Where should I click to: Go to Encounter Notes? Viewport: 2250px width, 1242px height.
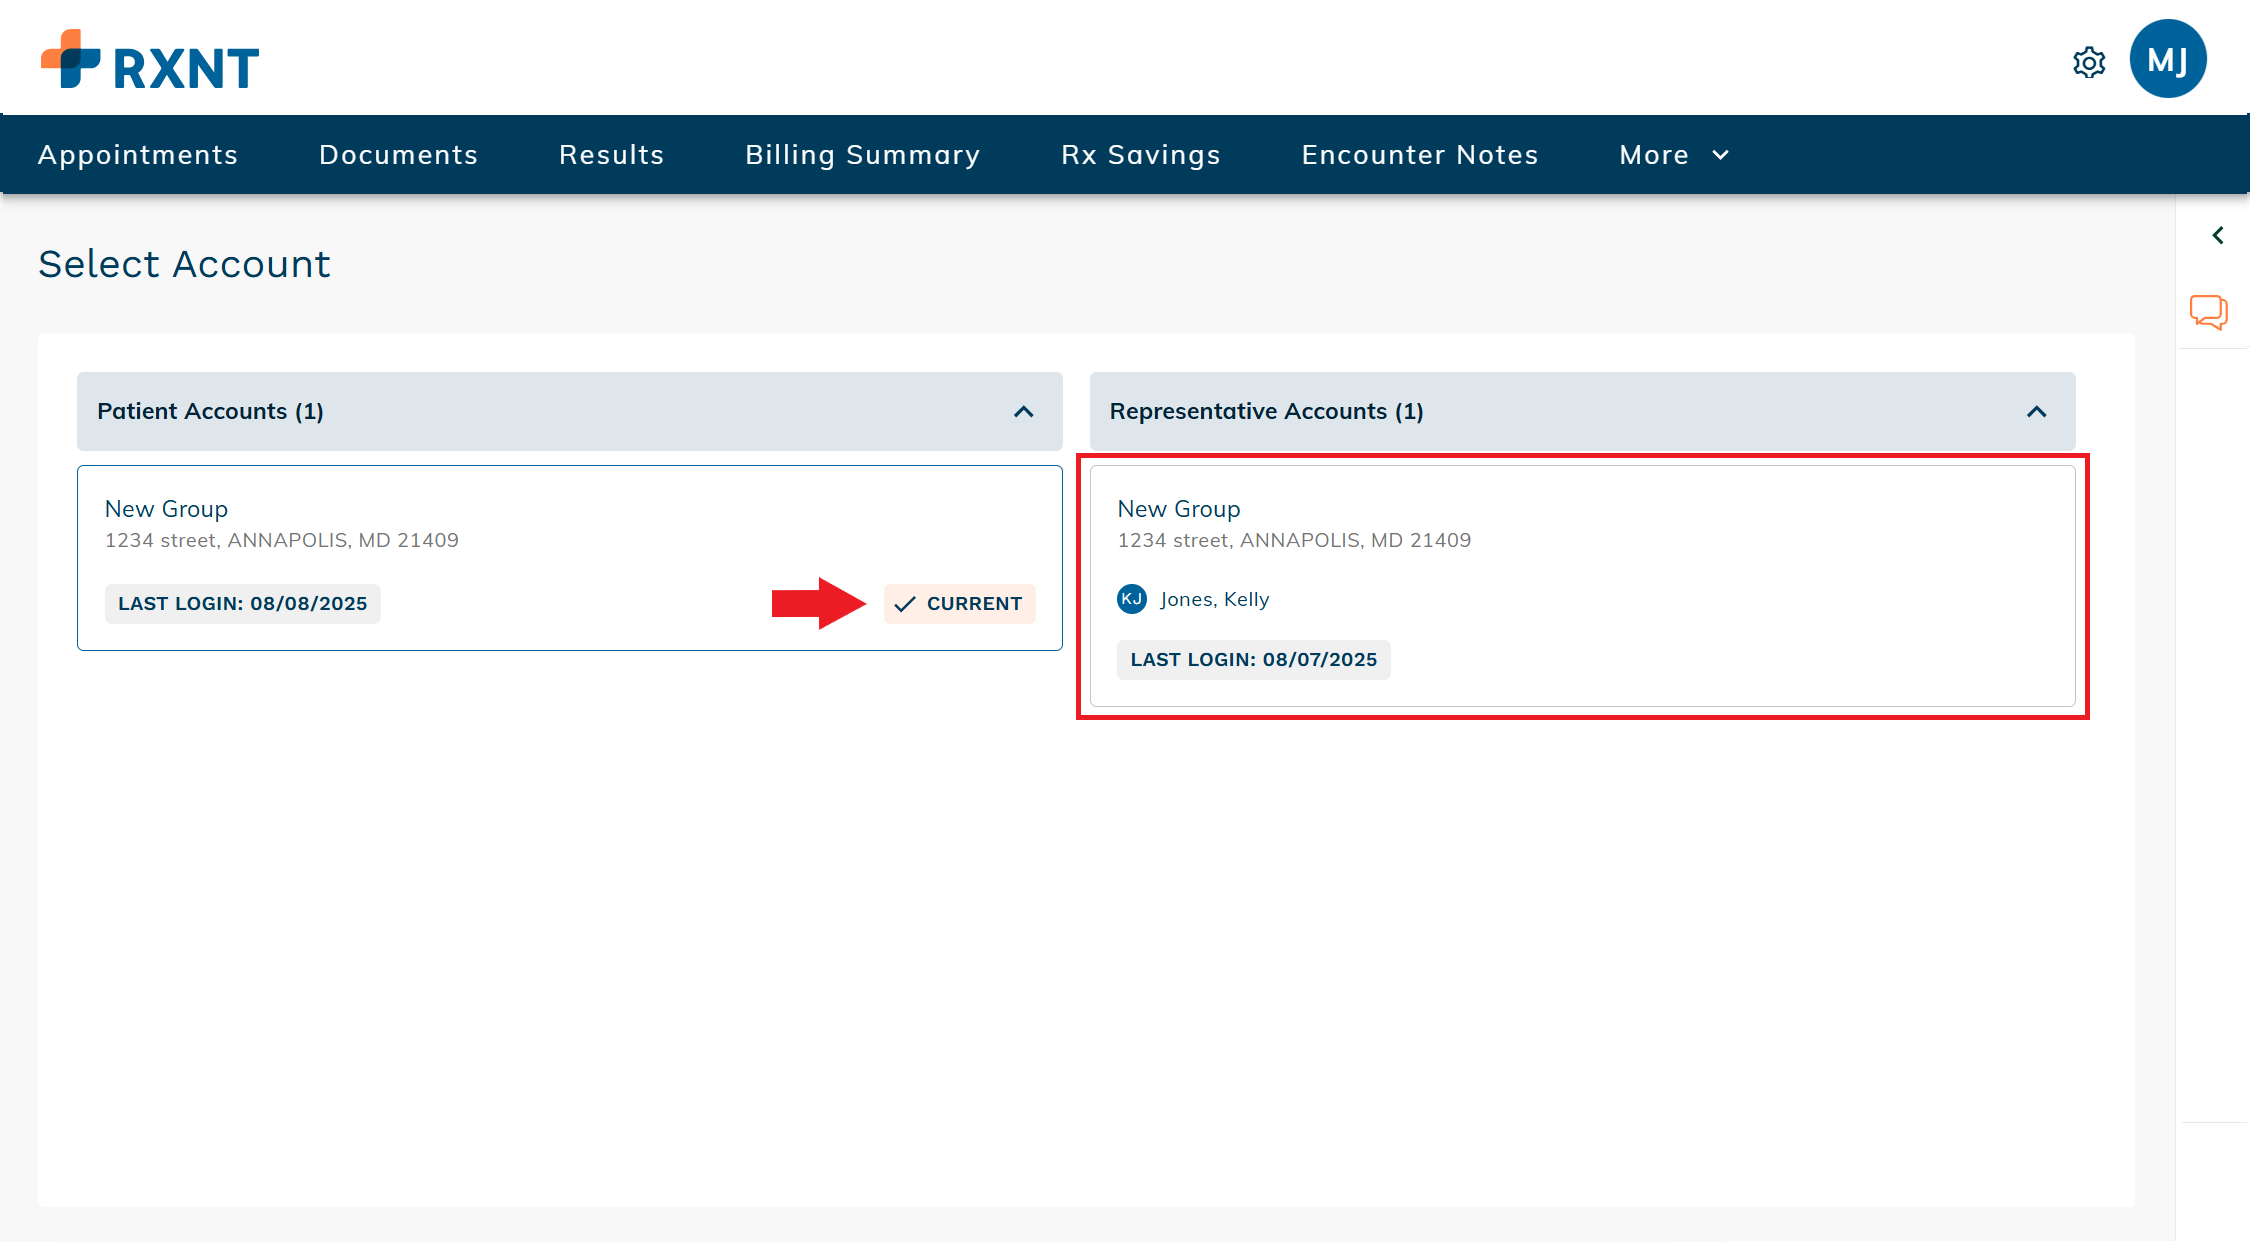(1420, 154)
